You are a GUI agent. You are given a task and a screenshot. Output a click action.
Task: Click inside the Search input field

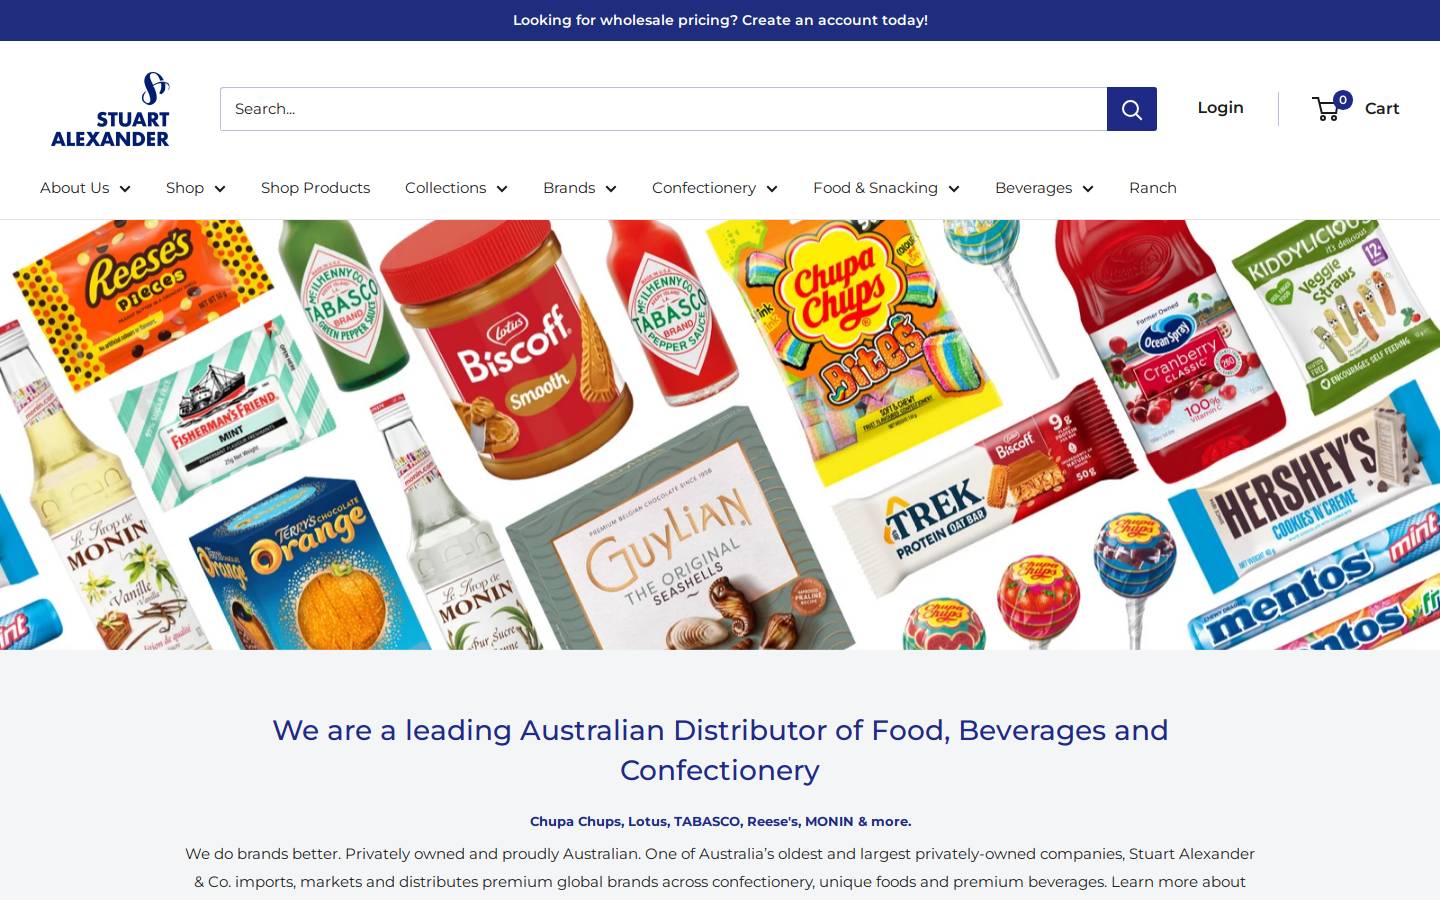[x=663, y=109]
